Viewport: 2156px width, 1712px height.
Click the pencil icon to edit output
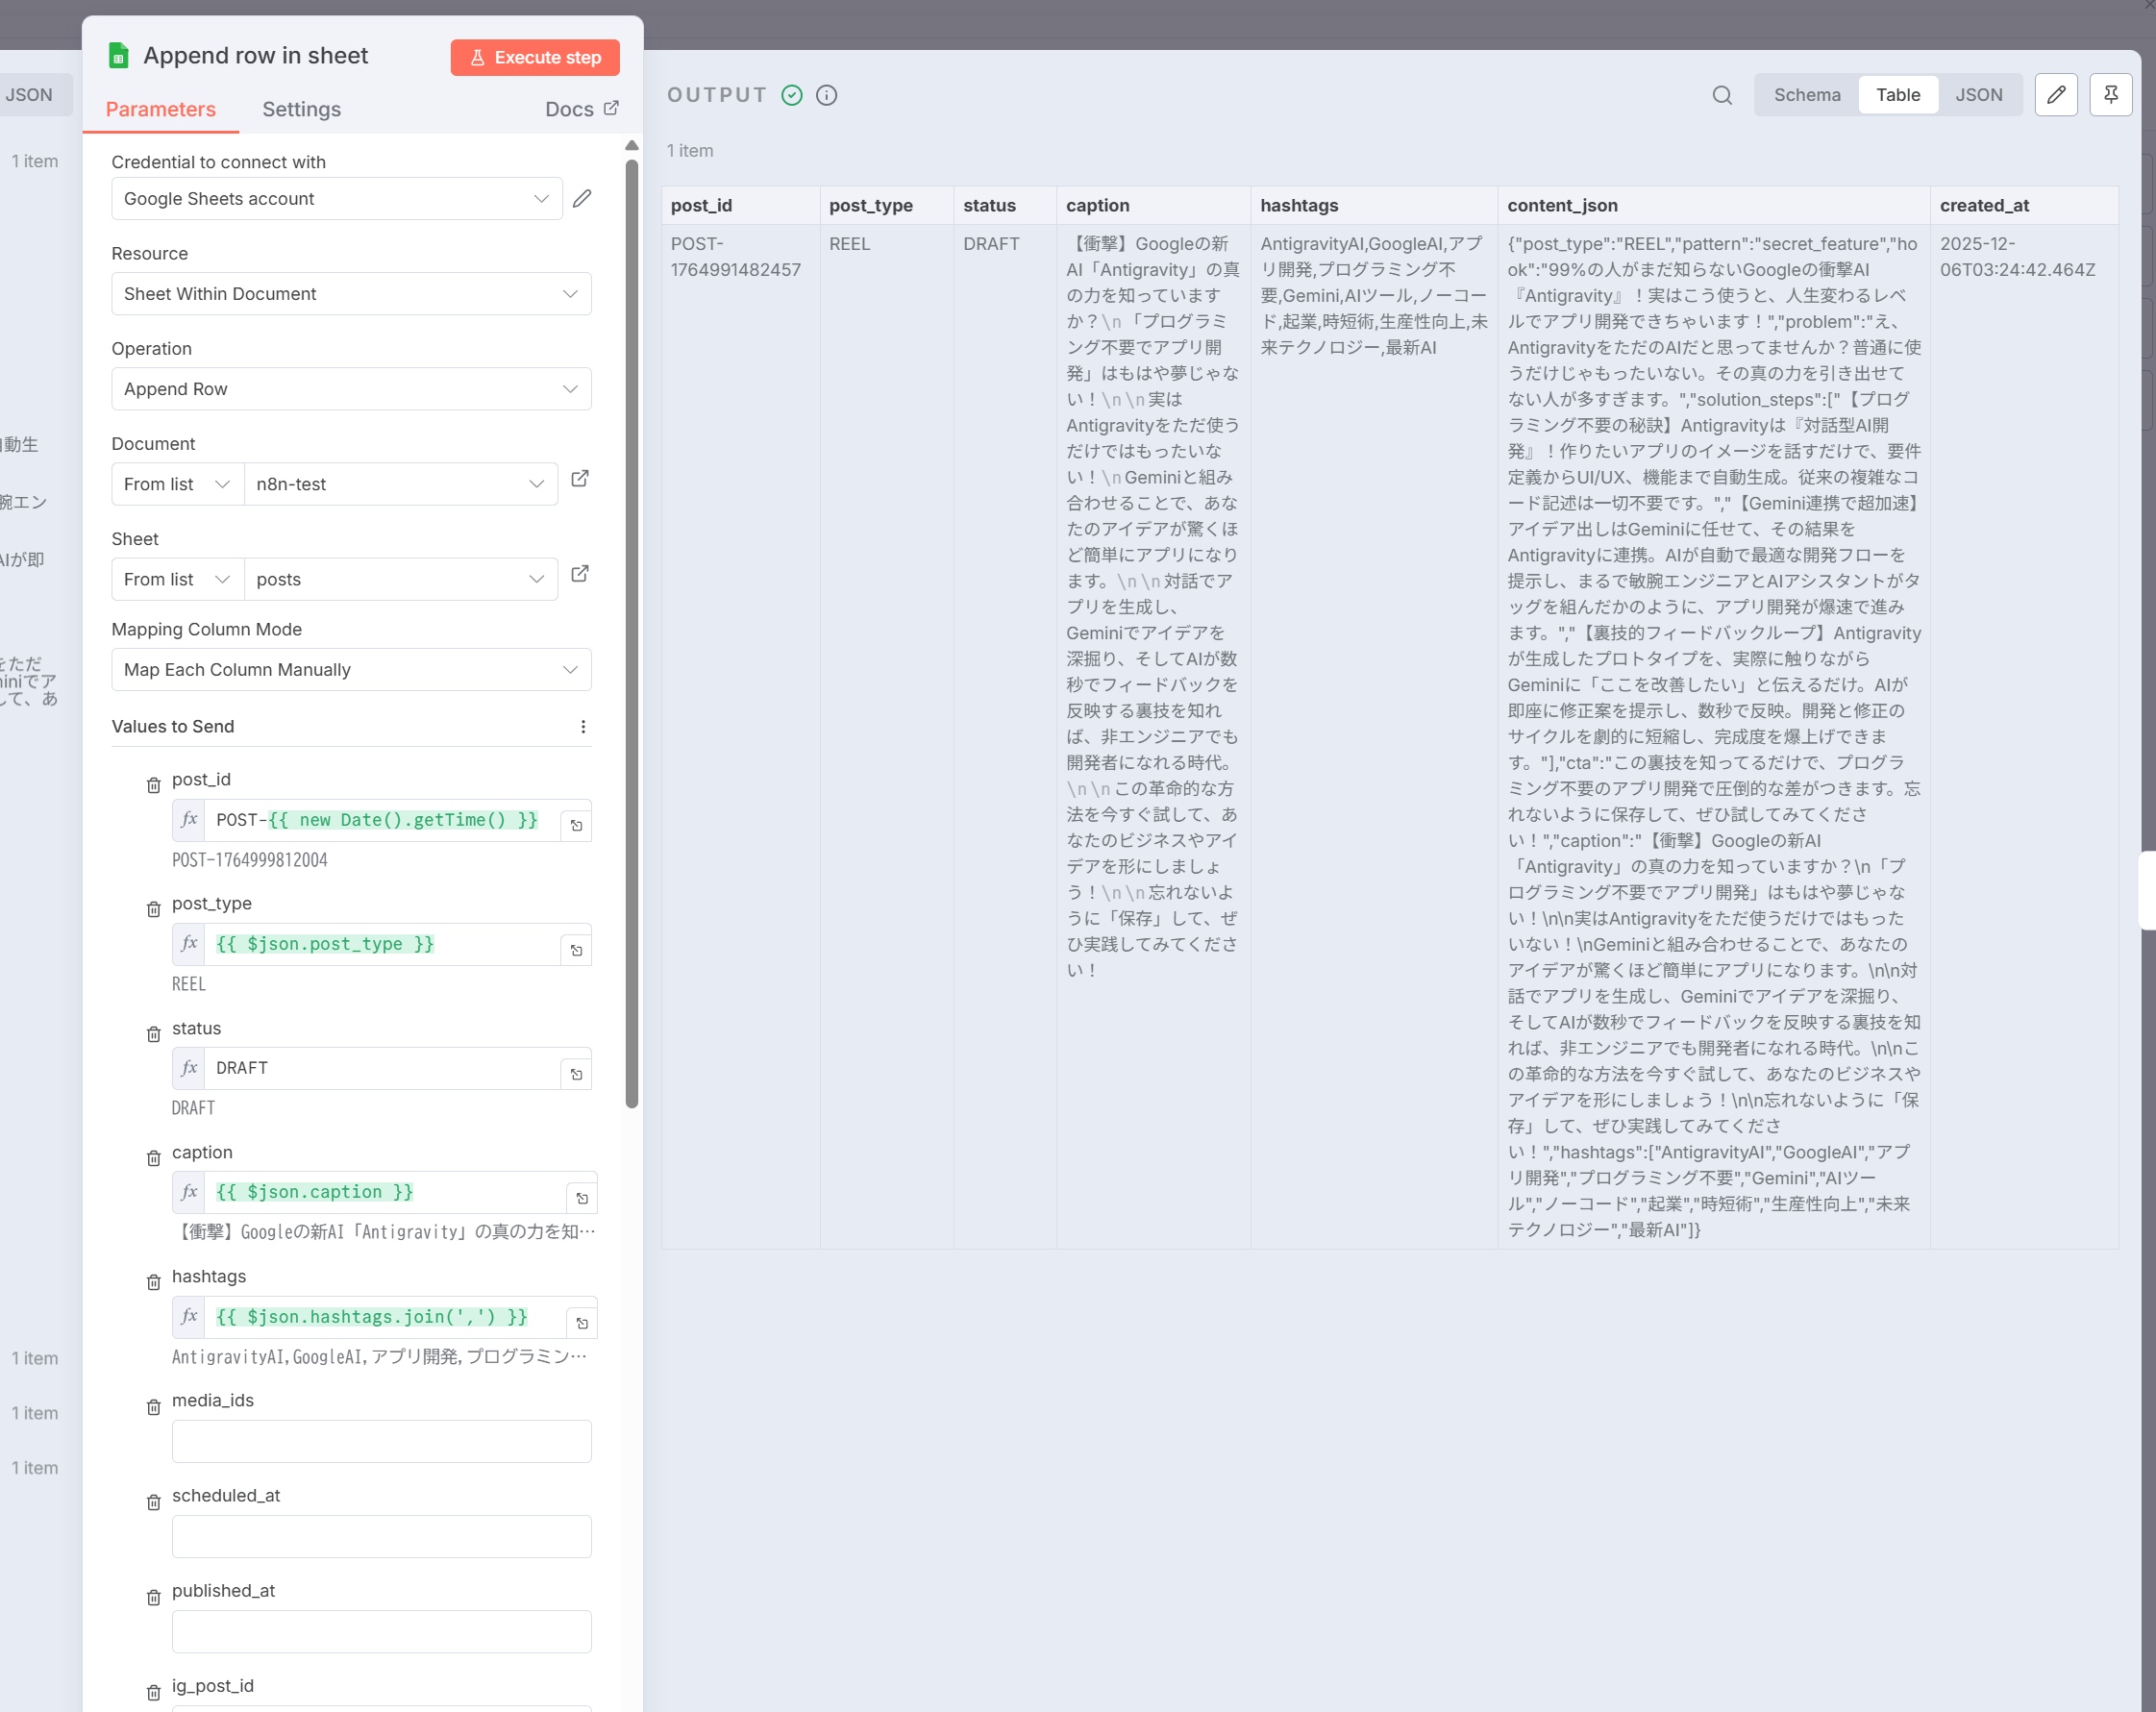tap(2055, 95)
